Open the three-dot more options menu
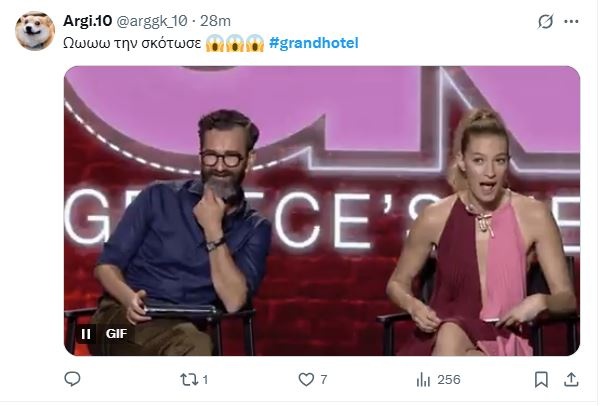This screenshot has width=607, height=406. 571,21
